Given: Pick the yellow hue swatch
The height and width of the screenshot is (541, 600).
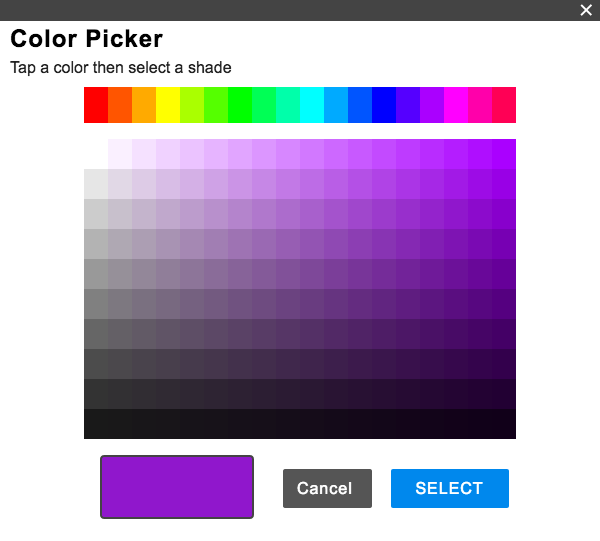Looking at the screenshot, I should coord(168,105).
